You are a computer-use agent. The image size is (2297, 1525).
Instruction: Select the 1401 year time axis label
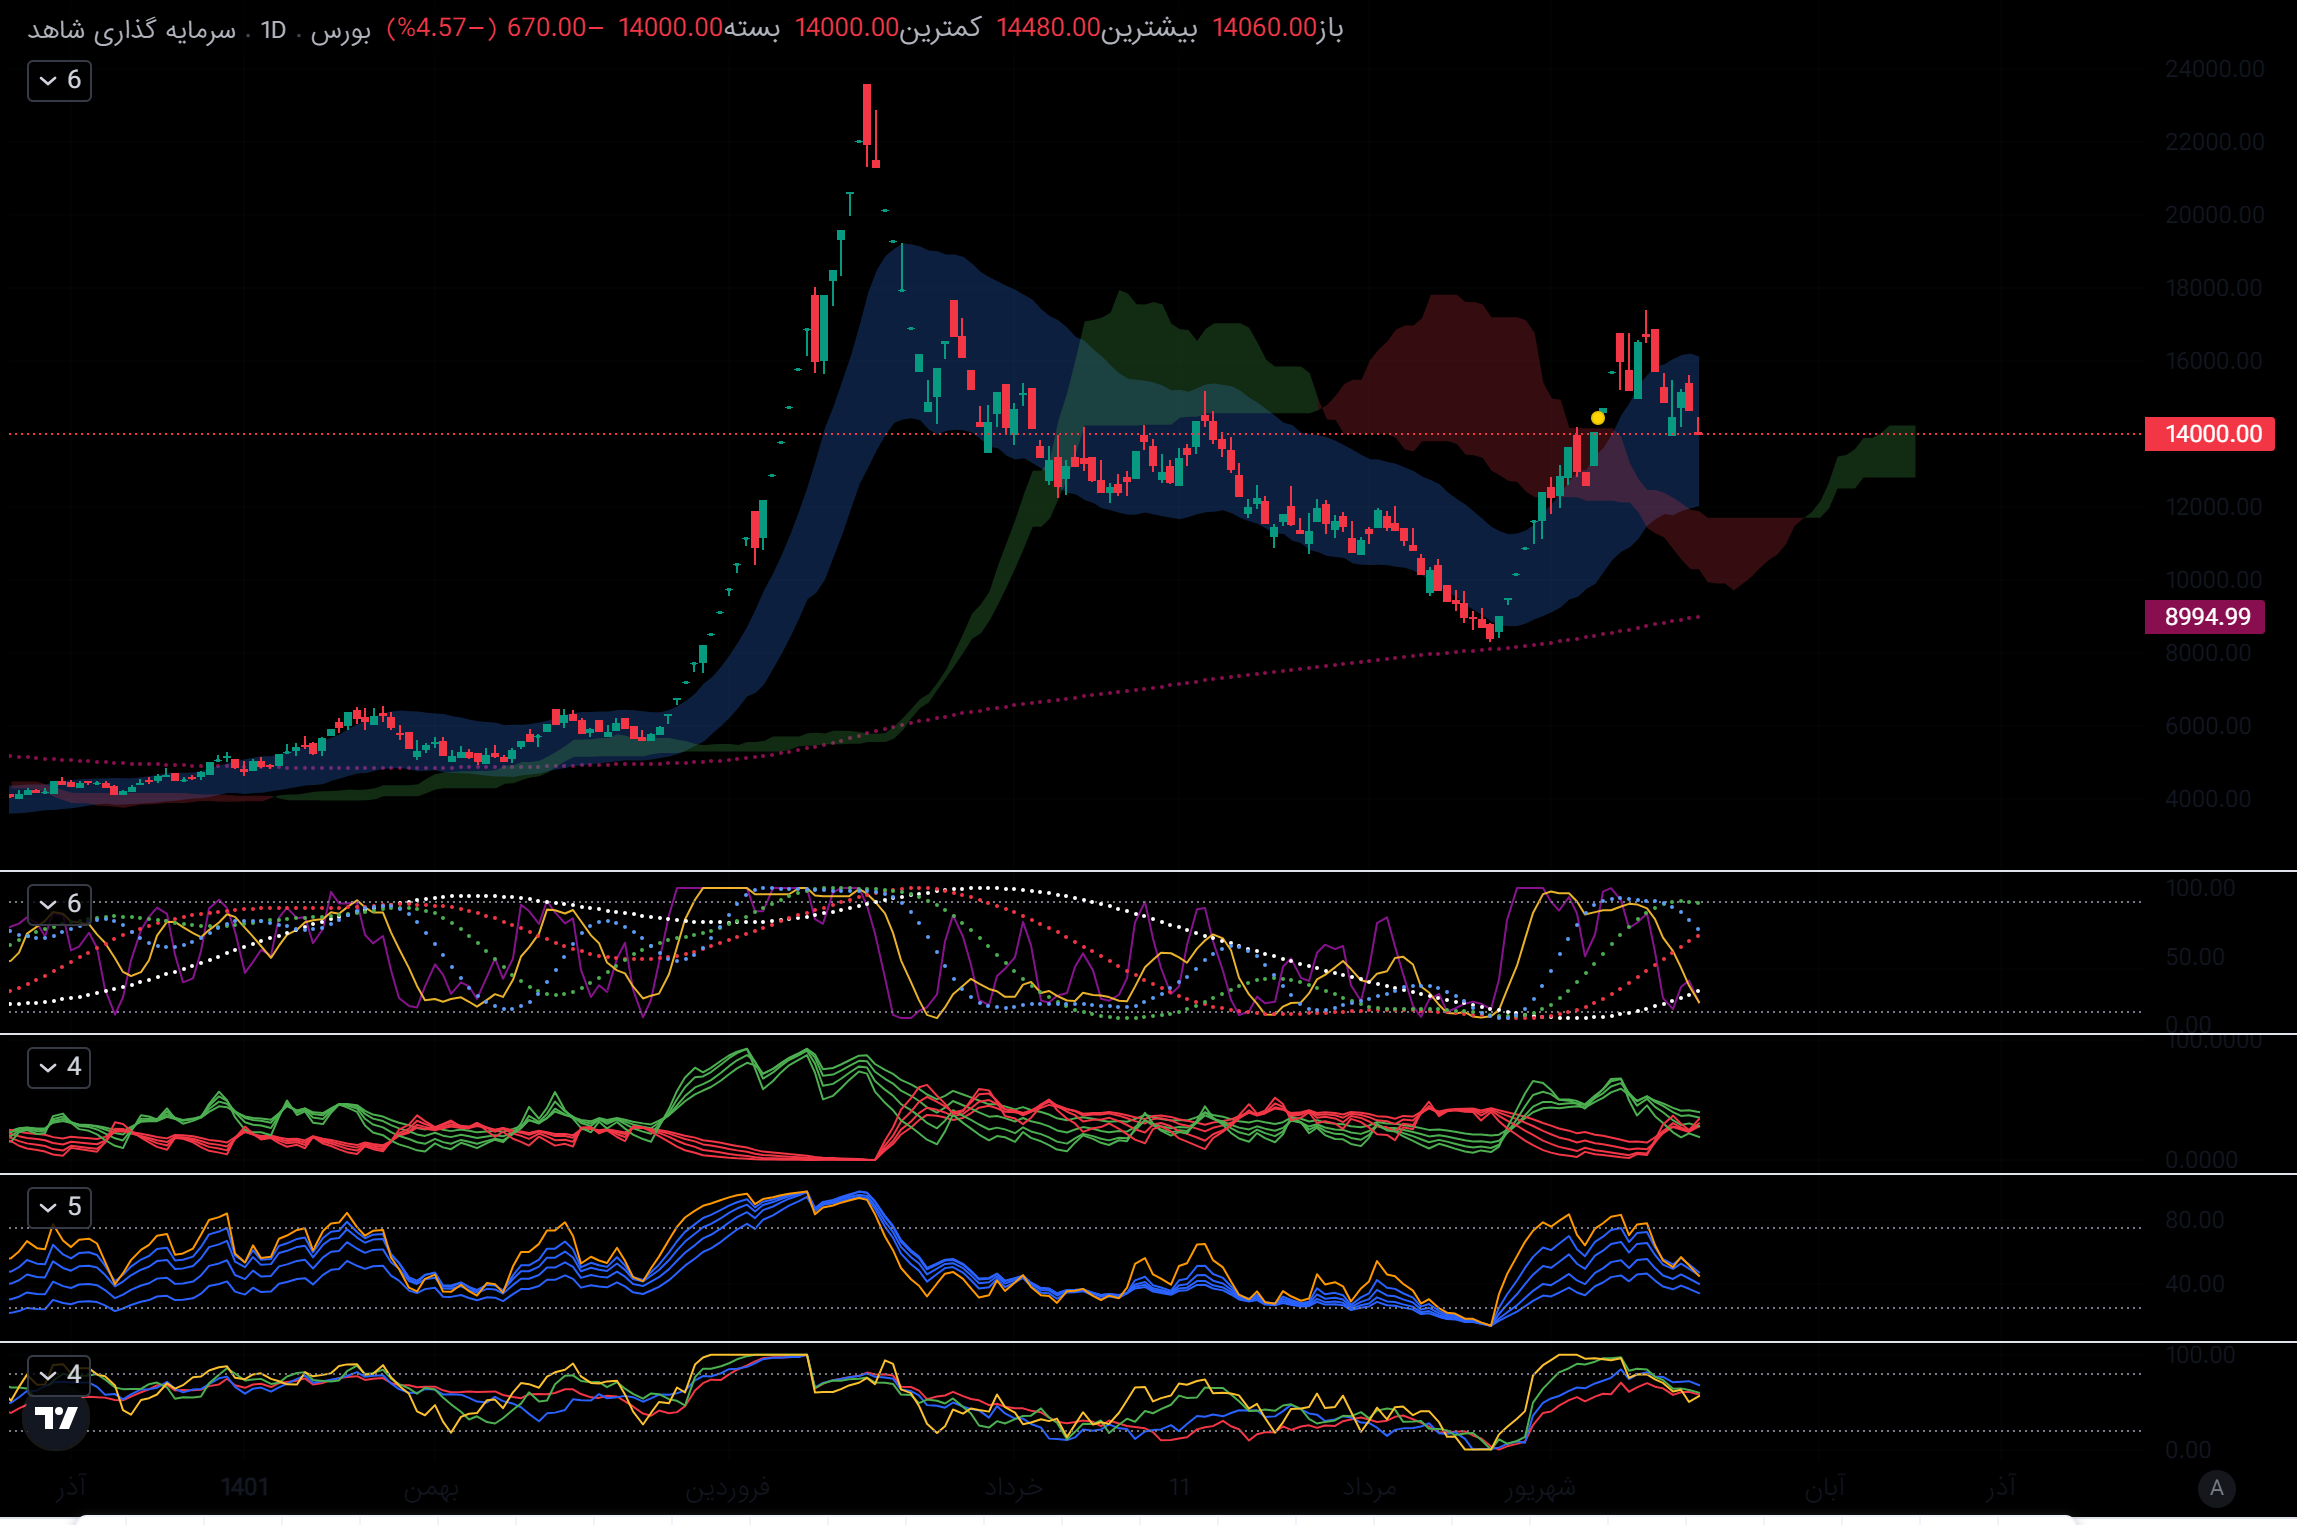coord(245,1488)
